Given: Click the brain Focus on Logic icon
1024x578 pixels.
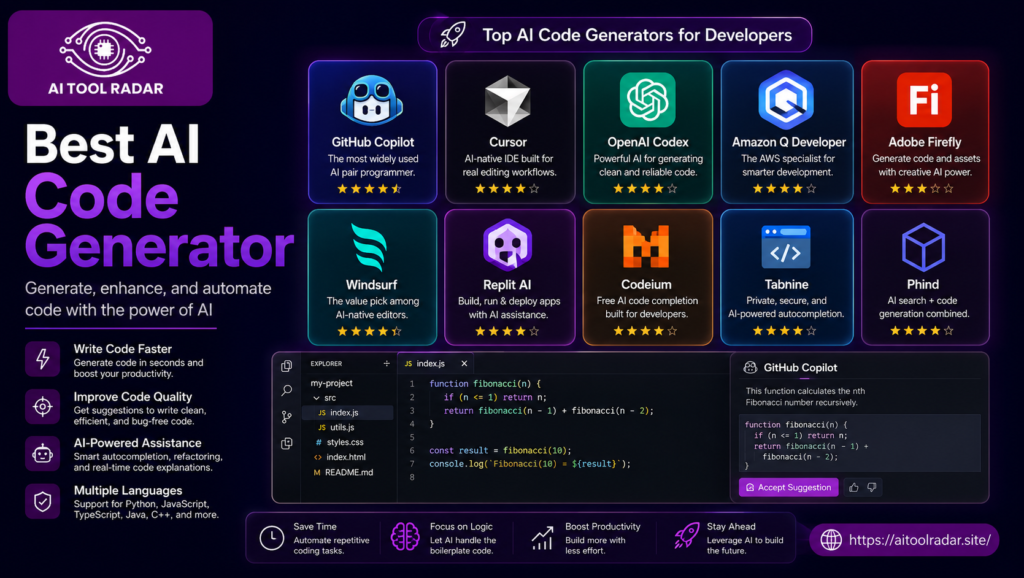Looking at the screenshot, I should click(x=405, y=537).
